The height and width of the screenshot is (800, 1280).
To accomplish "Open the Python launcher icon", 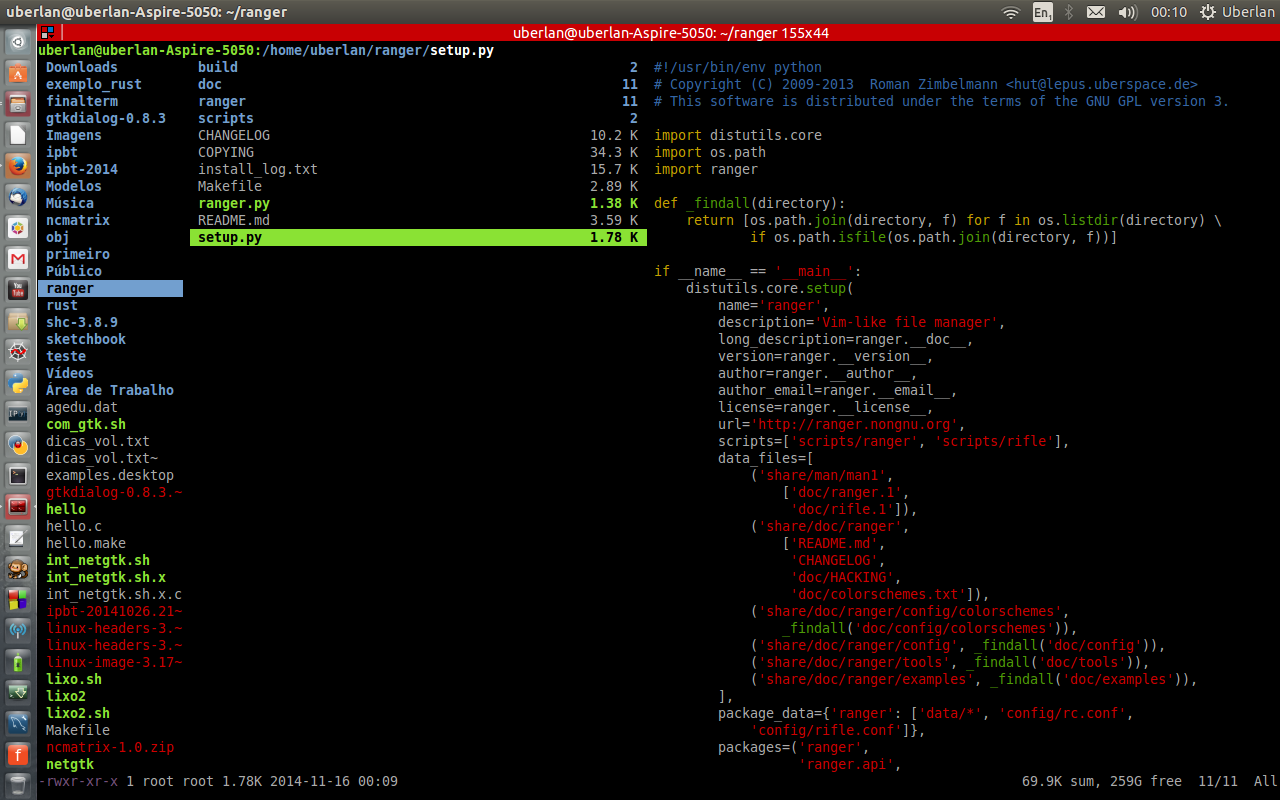I will point(18,383).
